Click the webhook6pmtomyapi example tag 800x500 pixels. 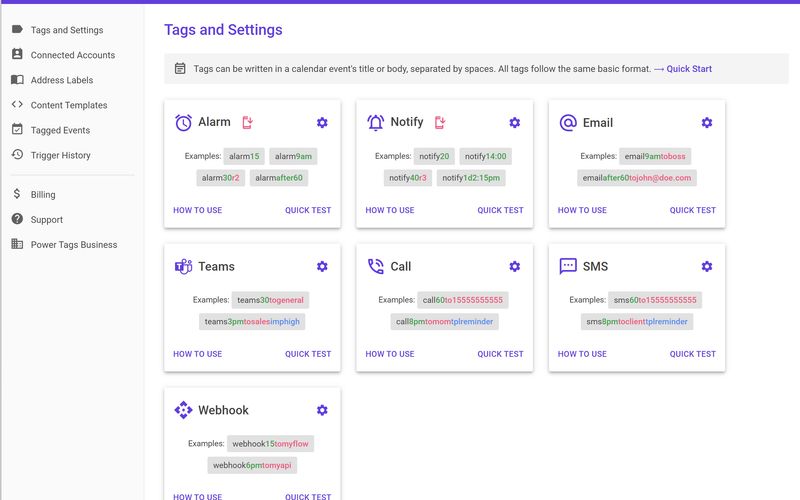[252, 465]
